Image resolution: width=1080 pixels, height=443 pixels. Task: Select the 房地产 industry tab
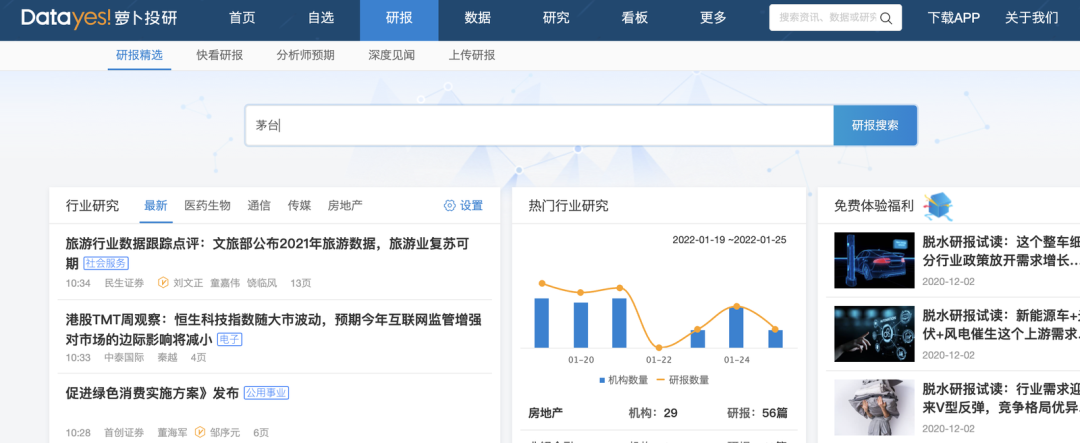[345, 205]
